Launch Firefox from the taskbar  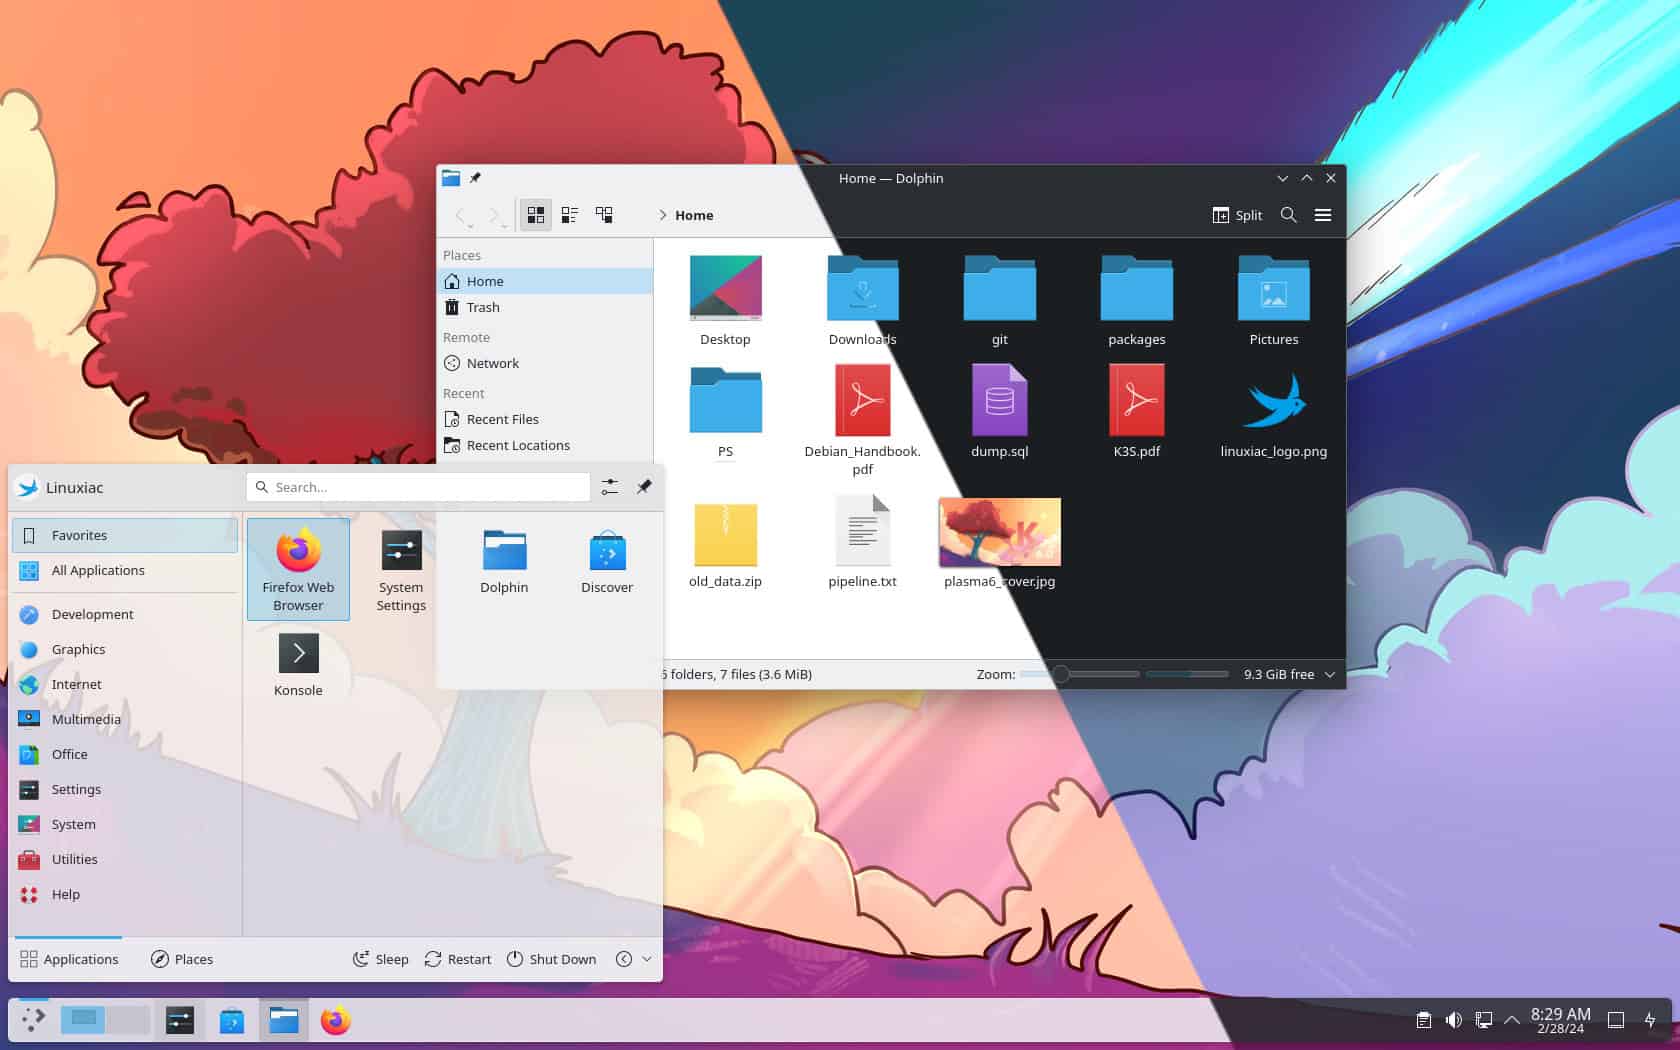pyautogui.click(x=335, y=1021)
